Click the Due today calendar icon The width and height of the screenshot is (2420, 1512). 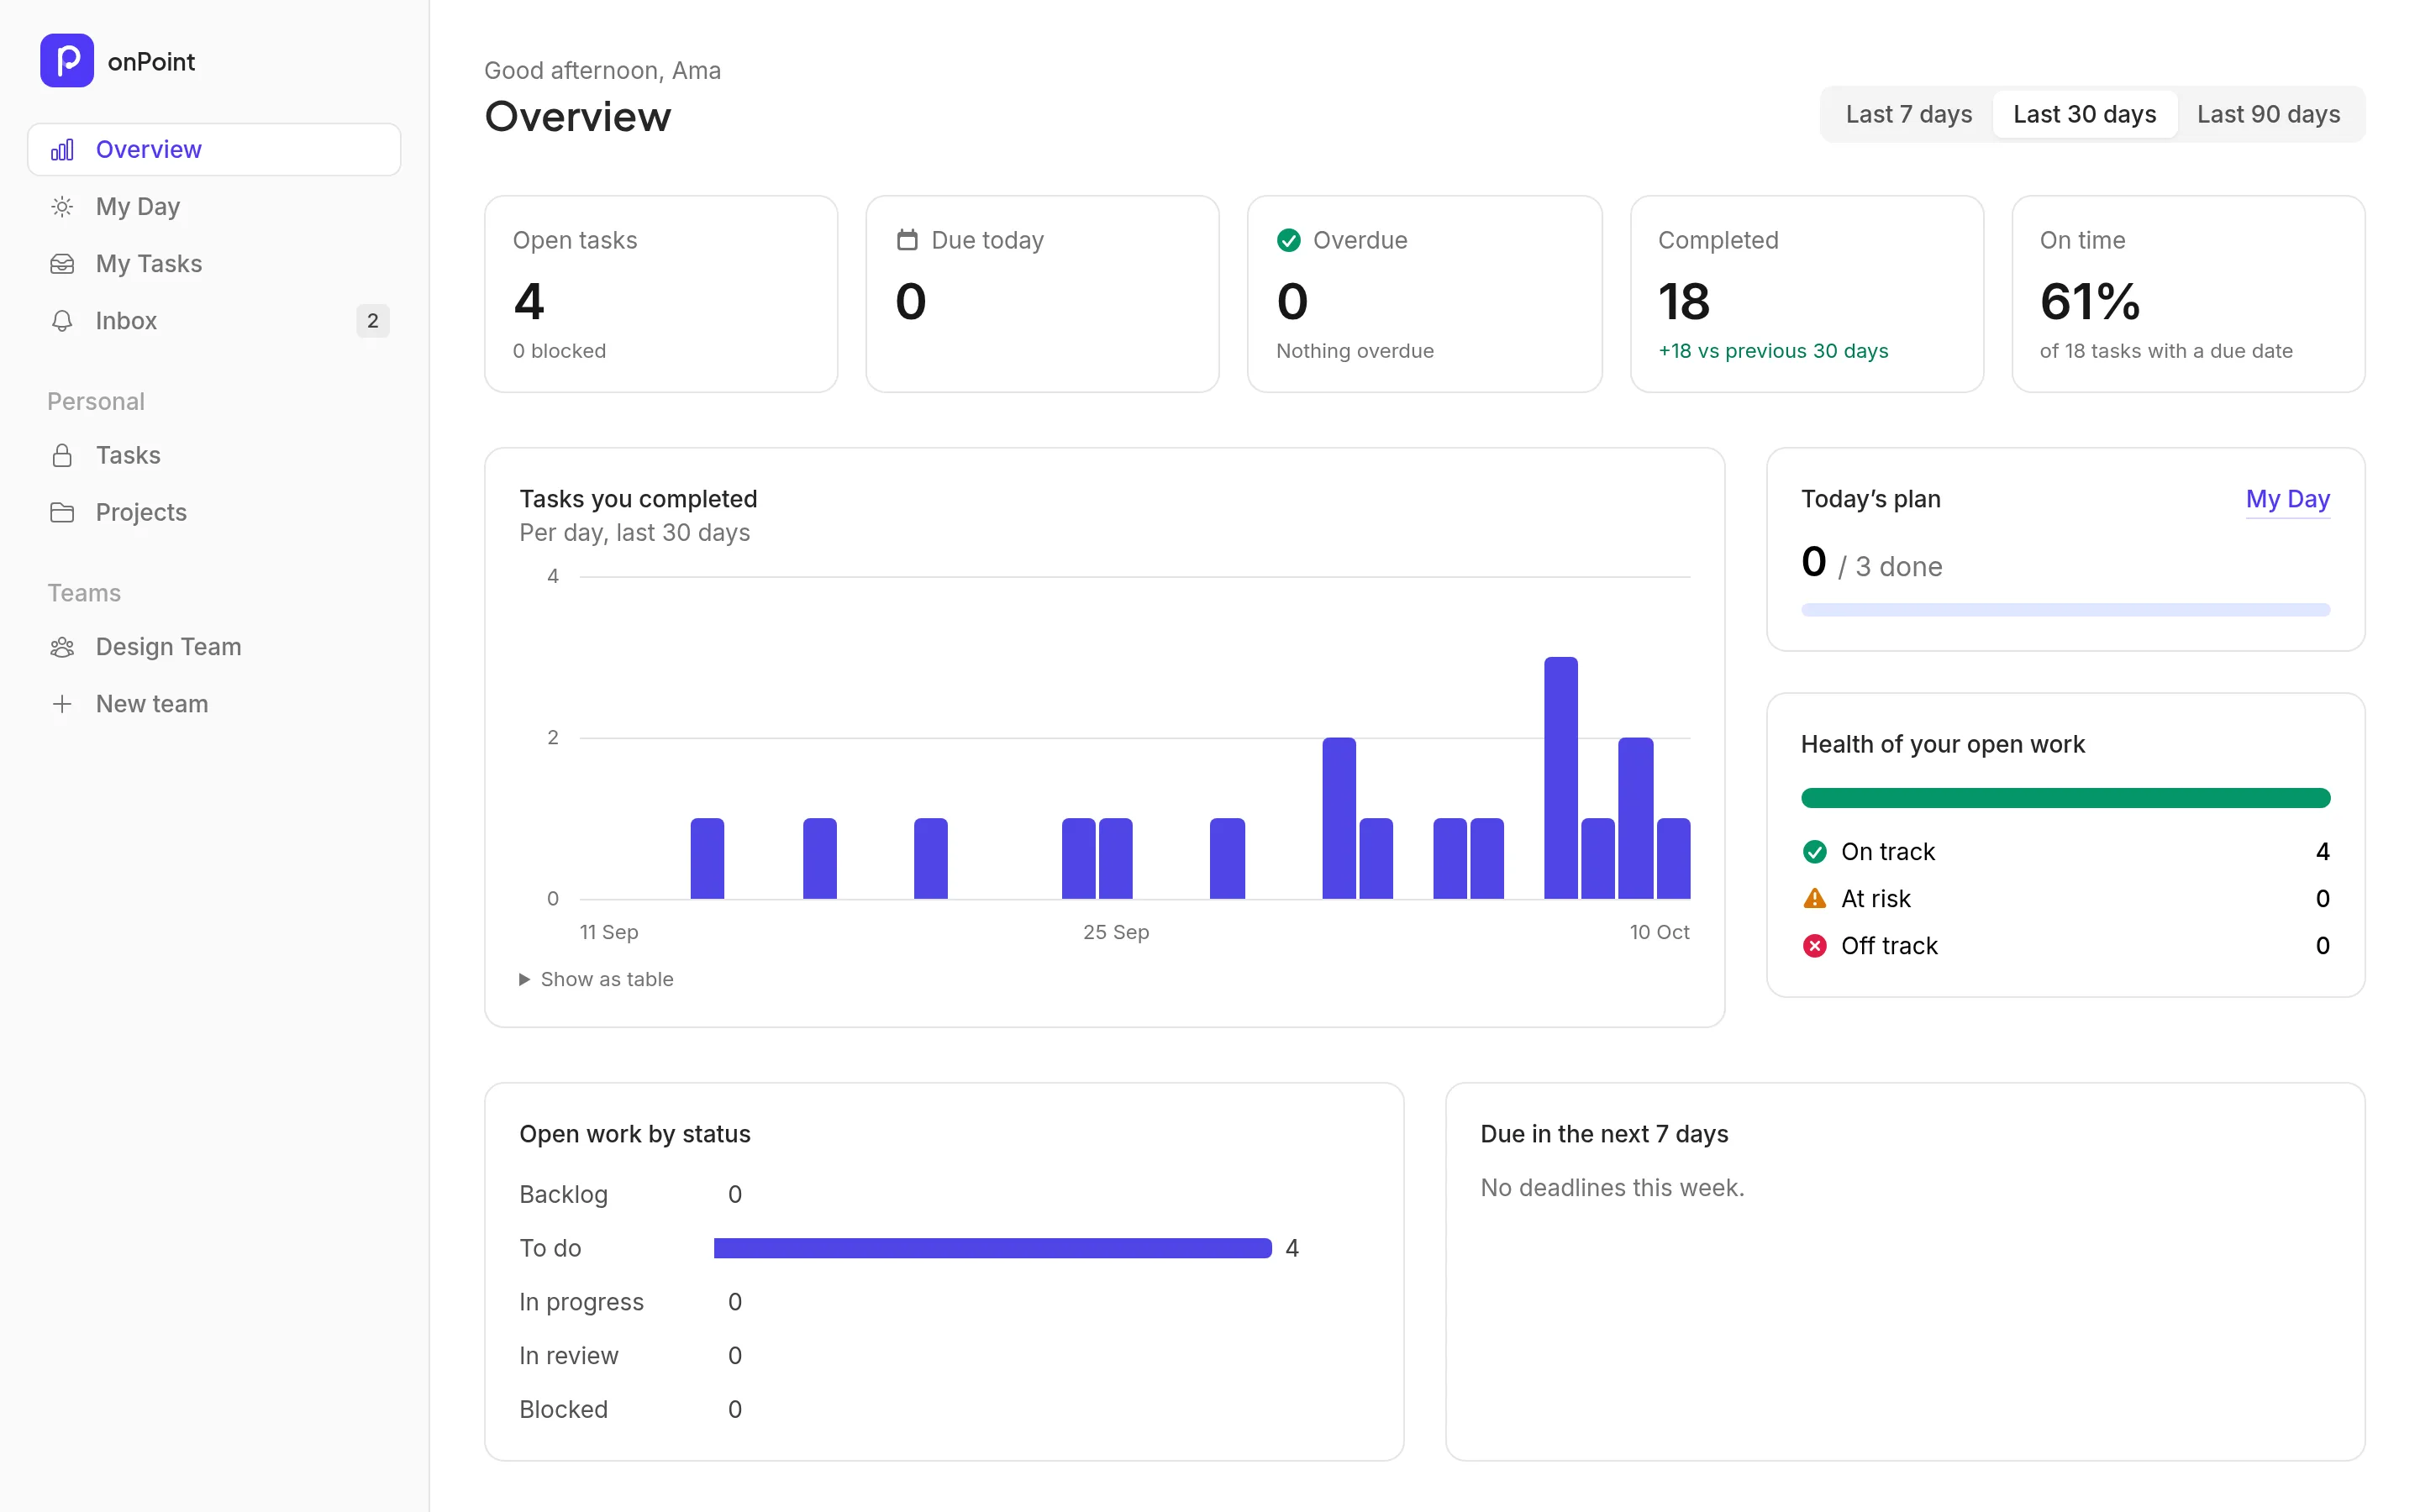pos(907,240)
